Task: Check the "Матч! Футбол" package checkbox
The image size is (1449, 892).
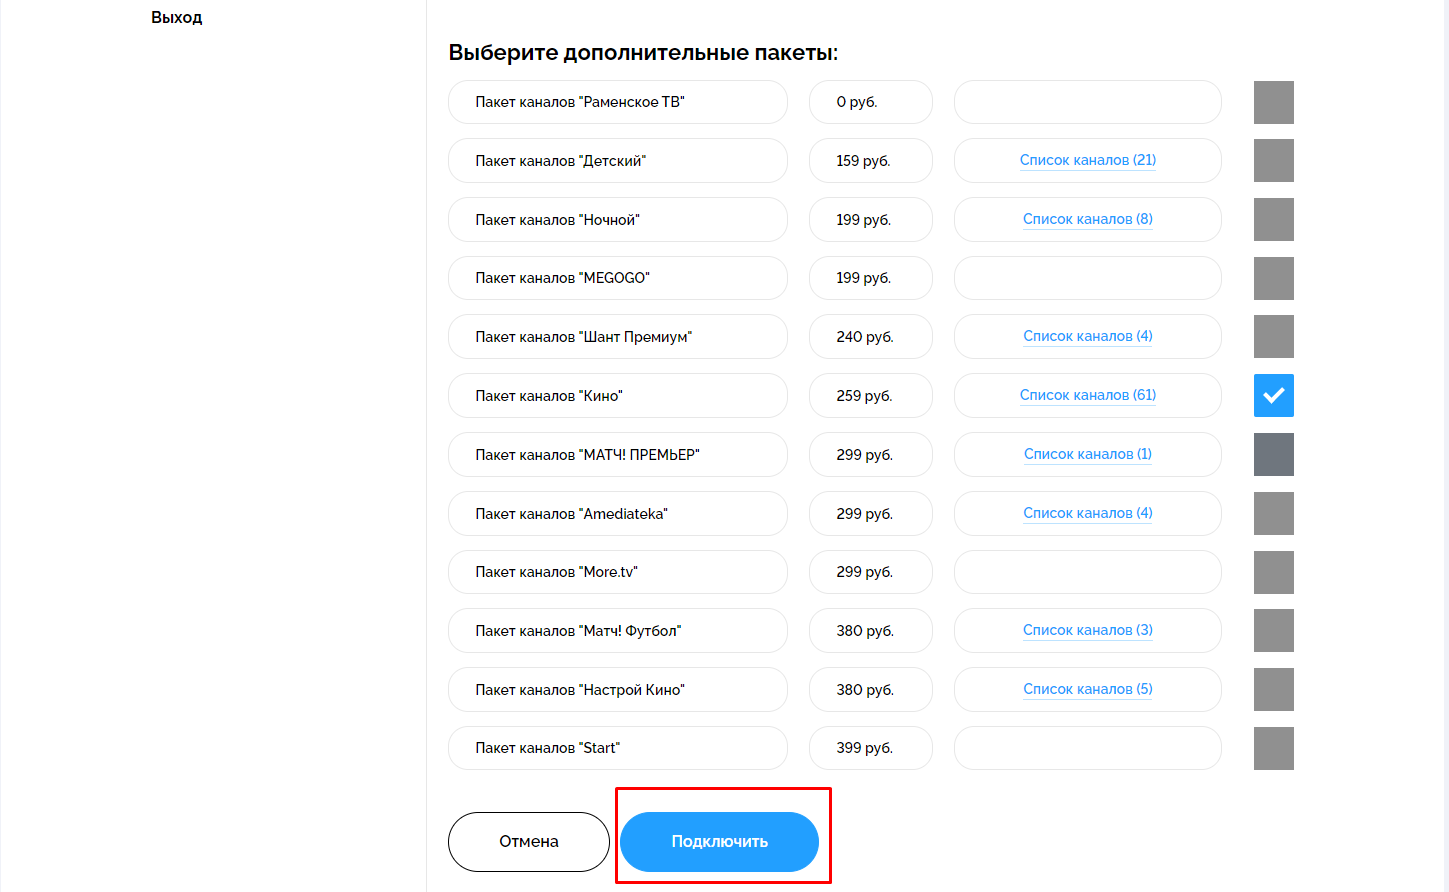Action: (x=1273, y=631)
